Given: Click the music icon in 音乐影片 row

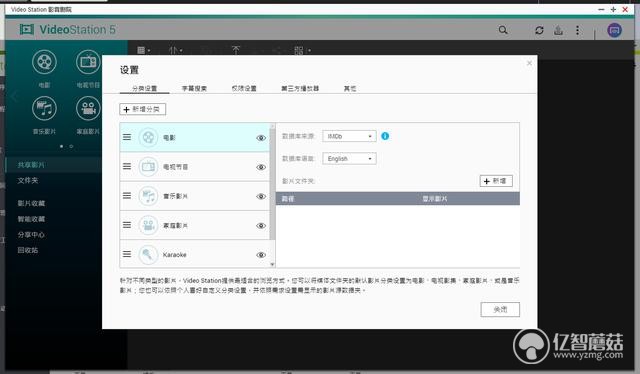Looking at the screenshot, I should click(148, 196).
